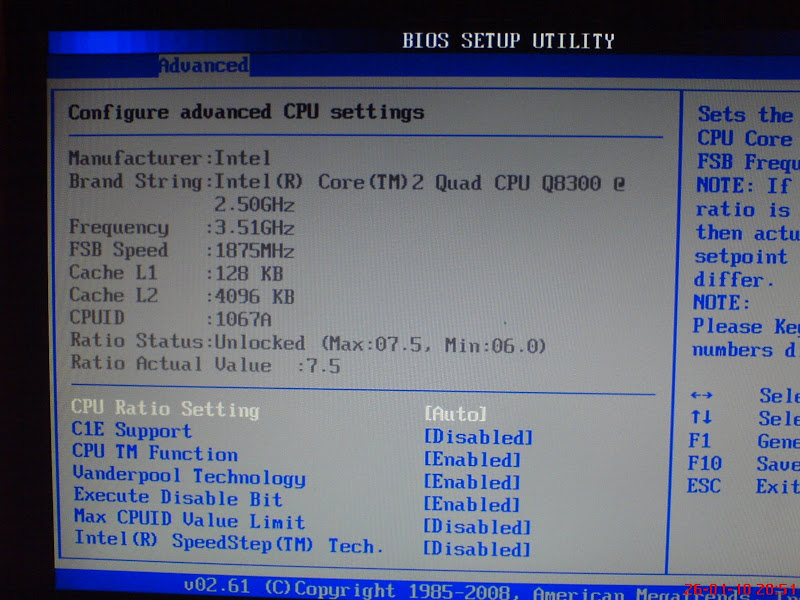Click the CPUID 1067A line

[x=170, y=318]
